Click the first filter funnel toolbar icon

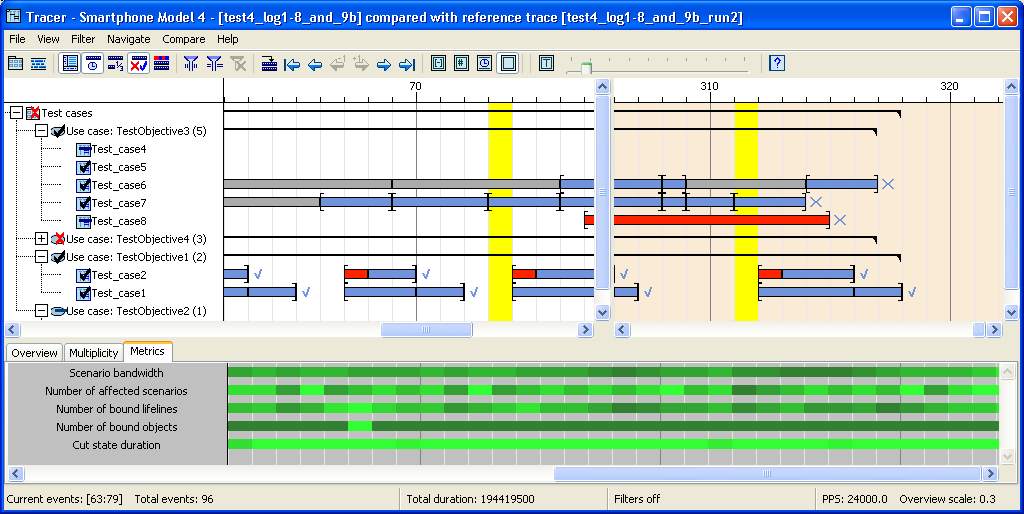(190, 64)
